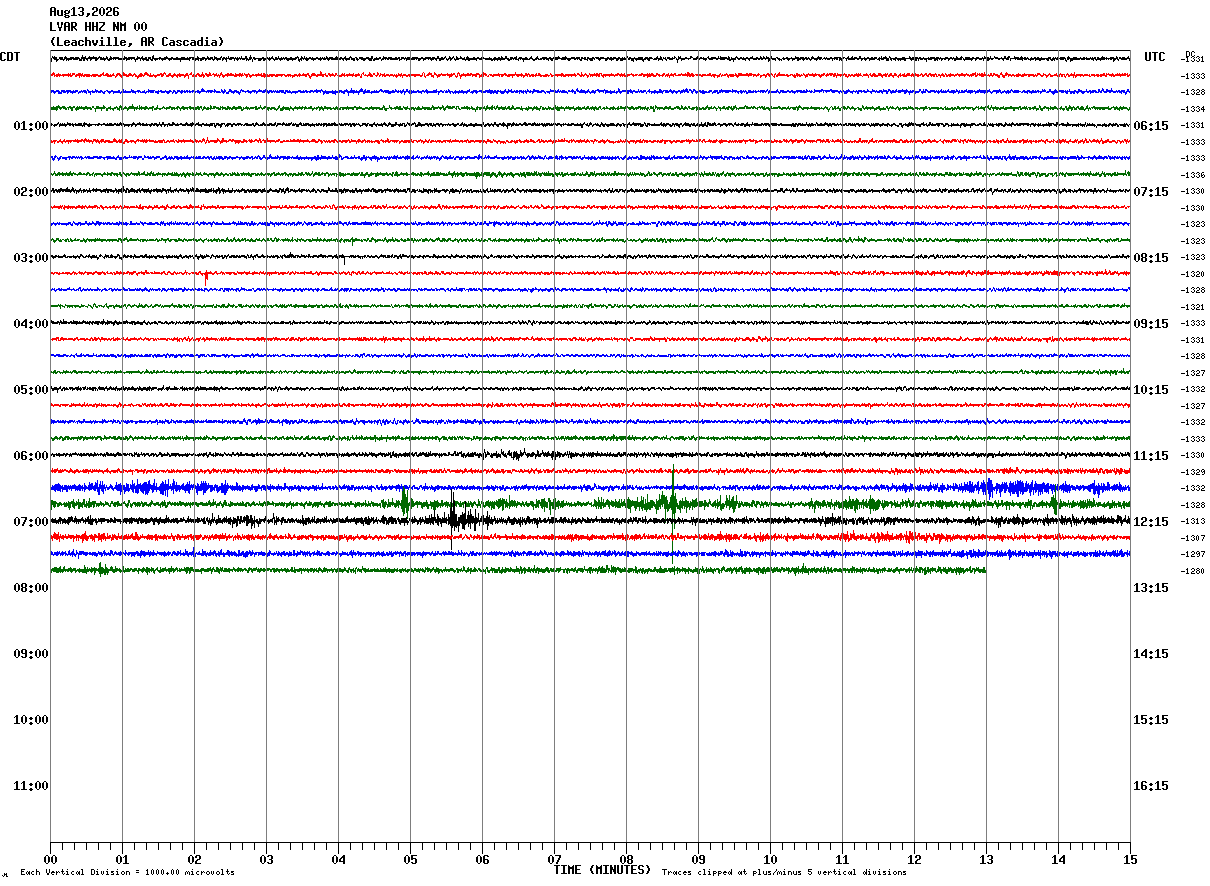This screenshot has width=1210, height=886.
Task: Click the large black burst on the 07:00 trace
Action: tap(455, 518)
